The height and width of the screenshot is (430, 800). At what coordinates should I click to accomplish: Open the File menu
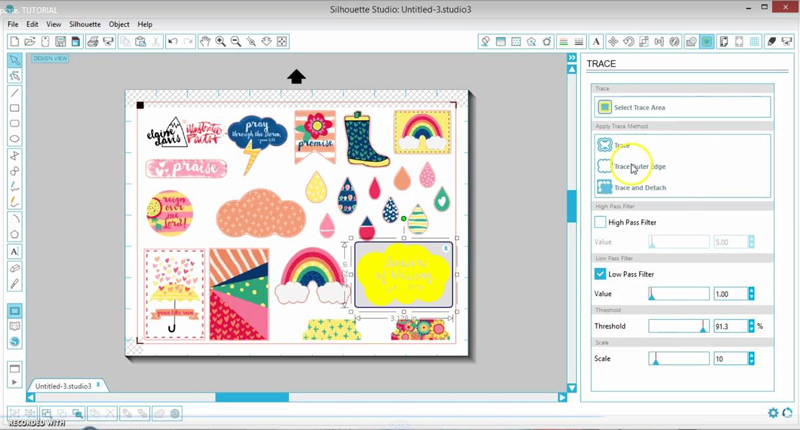13,24
